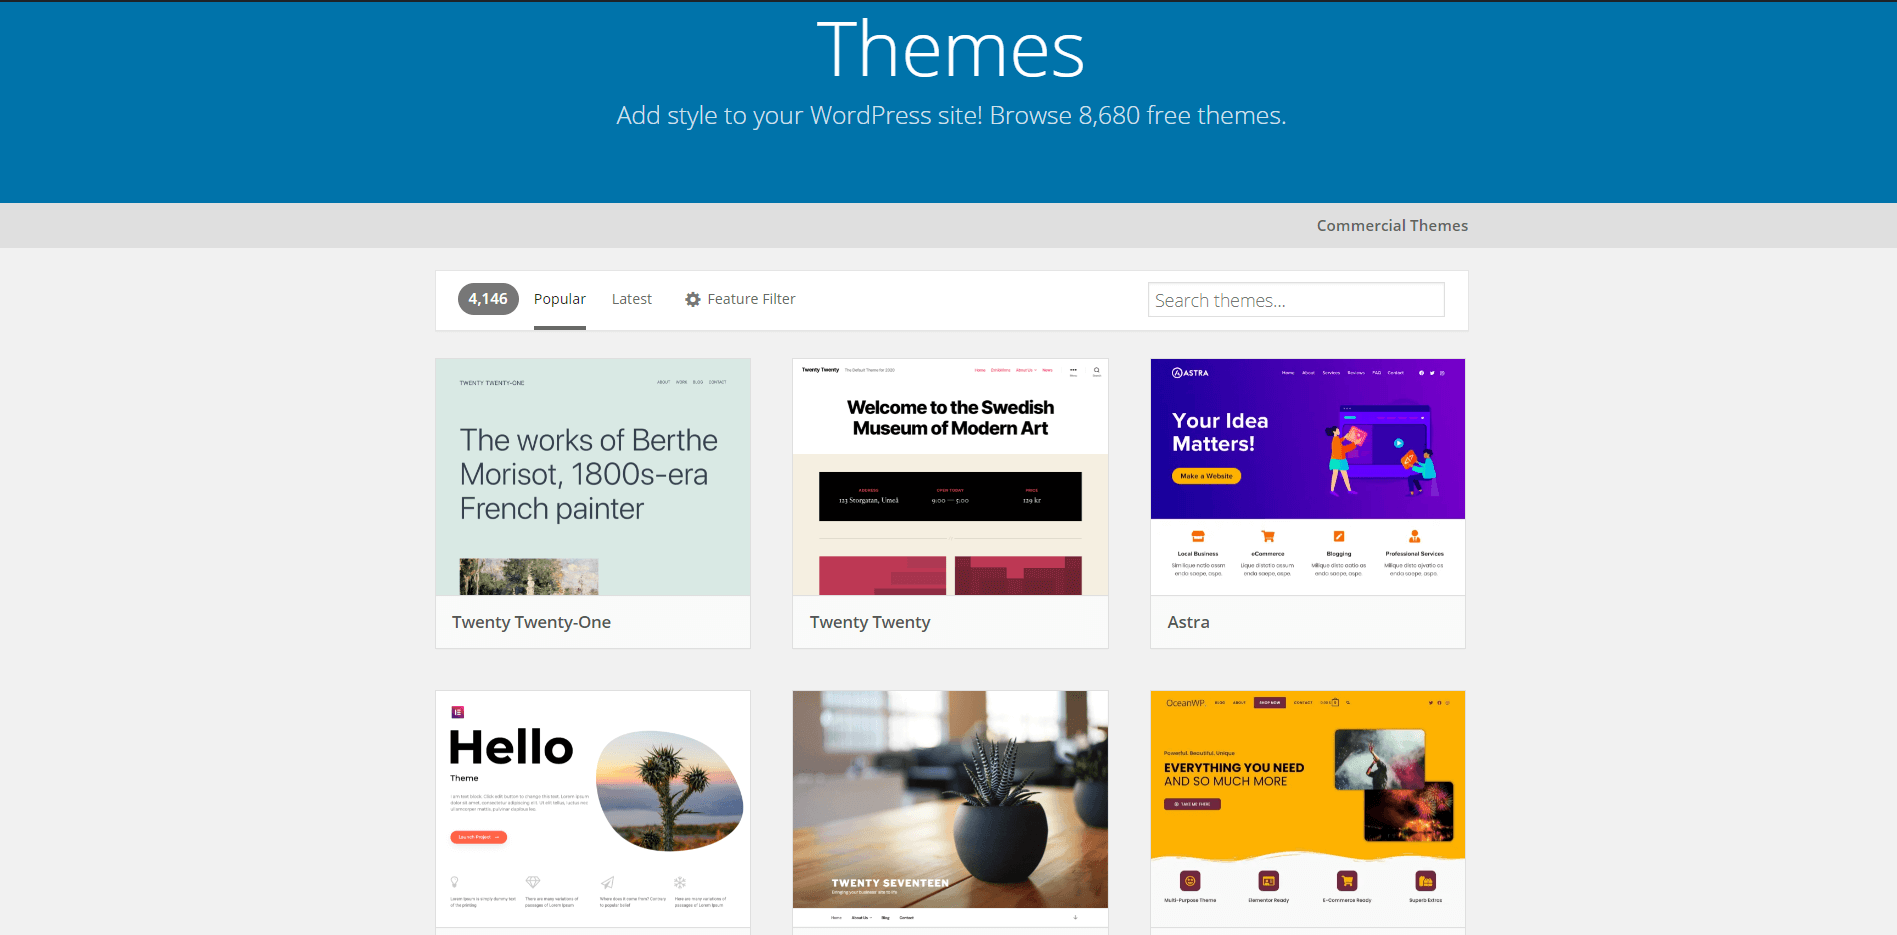The image size is (1897, 935).
Task: Click the Elementor Ready icon in OceanWP preview
Action: [1269, 881]
